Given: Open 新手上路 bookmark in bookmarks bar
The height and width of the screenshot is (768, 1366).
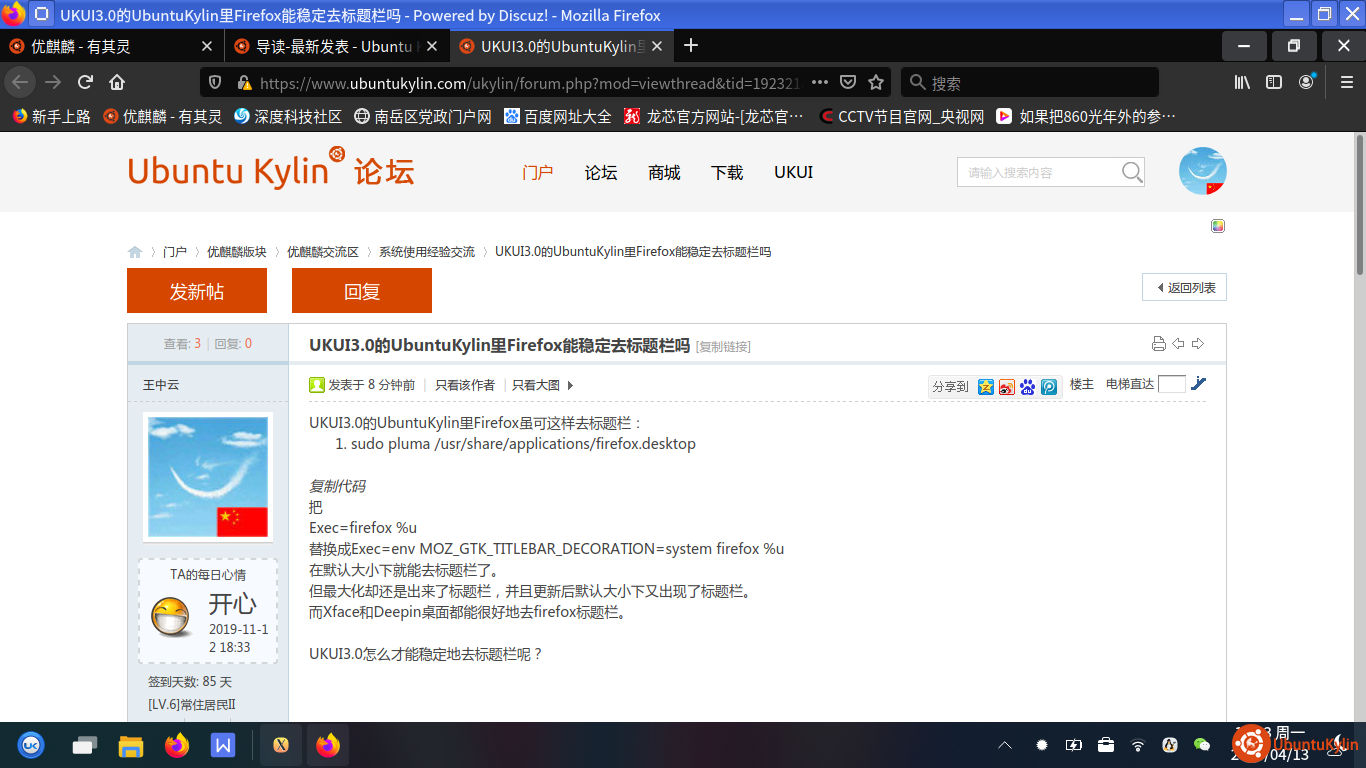Looking at the screenshot, I should tap(52, 116).
